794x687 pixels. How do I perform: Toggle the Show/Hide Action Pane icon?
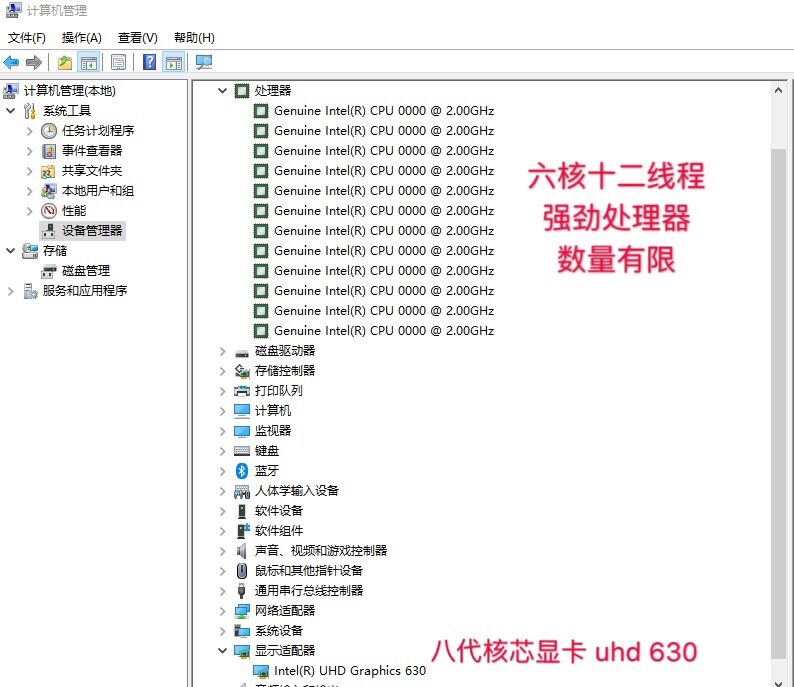click(174, 63)
